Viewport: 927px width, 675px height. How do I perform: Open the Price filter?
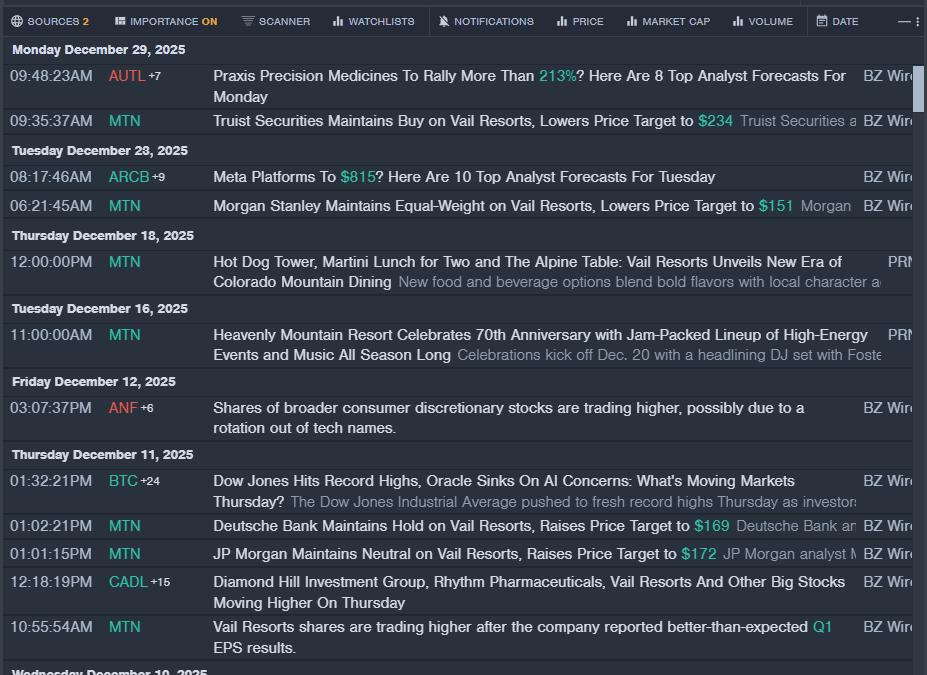(x=580, y=21)
